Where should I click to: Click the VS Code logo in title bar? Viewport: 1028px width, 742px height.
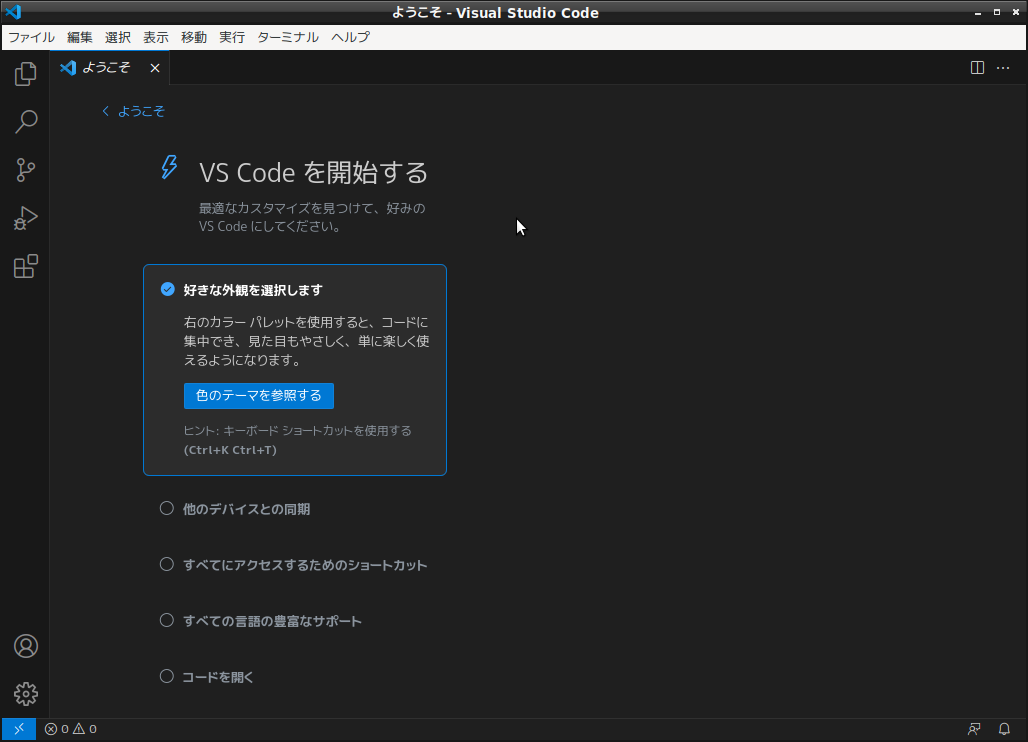pos(13,12)
